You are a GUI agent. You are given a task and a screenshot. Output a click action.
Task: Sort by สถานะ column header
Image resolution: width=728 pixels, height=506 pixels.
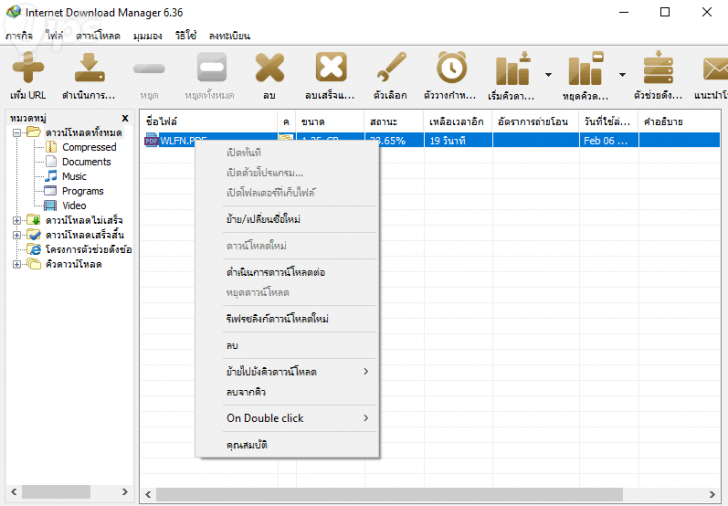tap(394, 122)
